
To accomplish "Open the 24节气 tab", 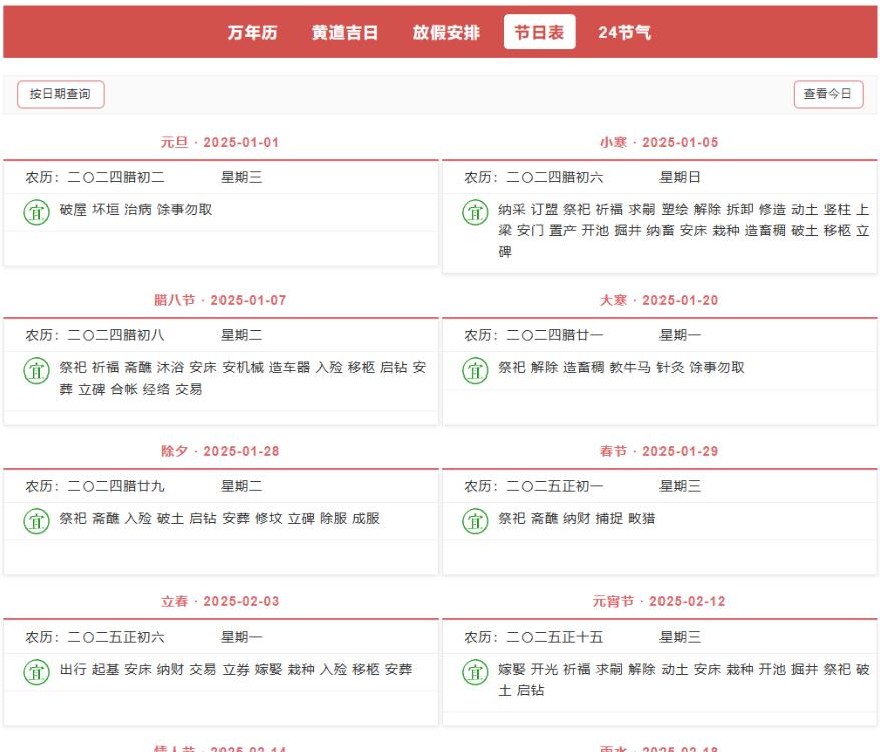I will 624,32.
